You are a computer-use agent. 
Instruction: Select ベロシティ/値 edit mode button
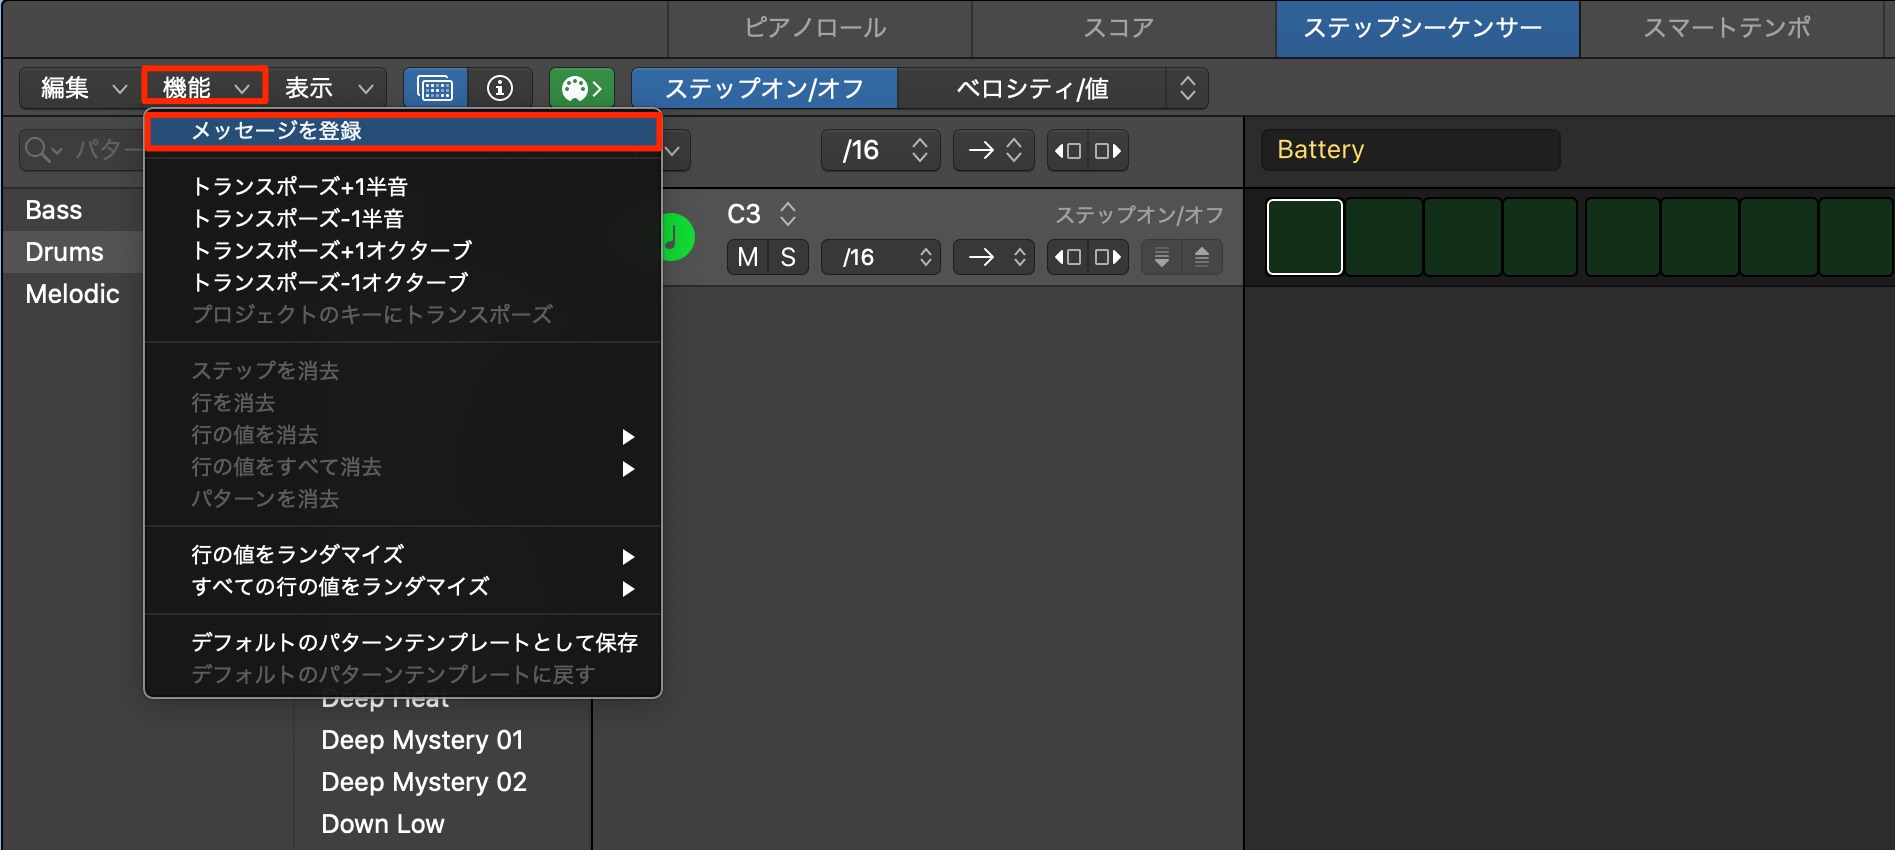(x=1032, y=88)
